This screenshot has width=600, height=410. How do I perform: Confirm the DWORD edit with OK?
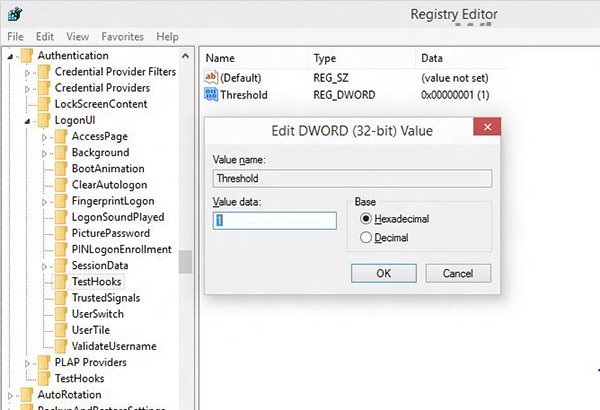point(384,273)
